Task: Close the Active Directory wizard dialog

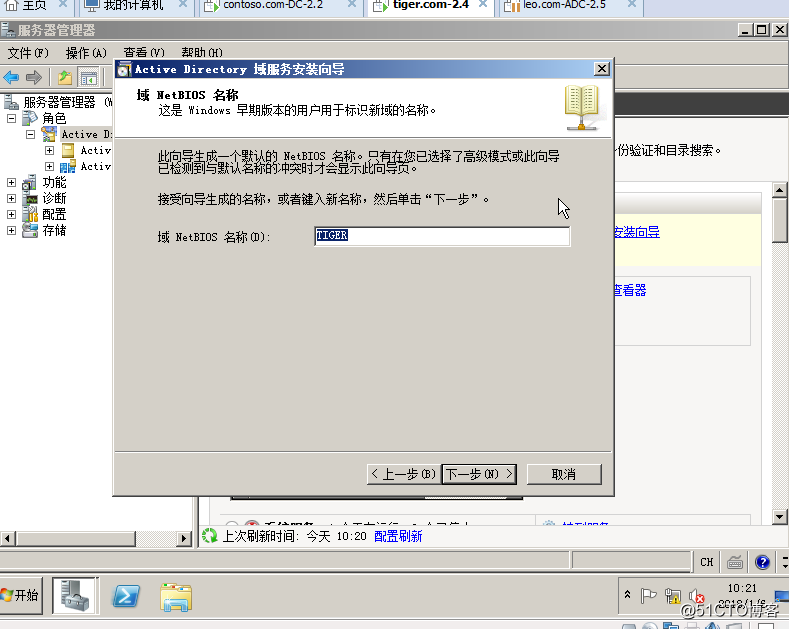Action: (x=602, y=69)
